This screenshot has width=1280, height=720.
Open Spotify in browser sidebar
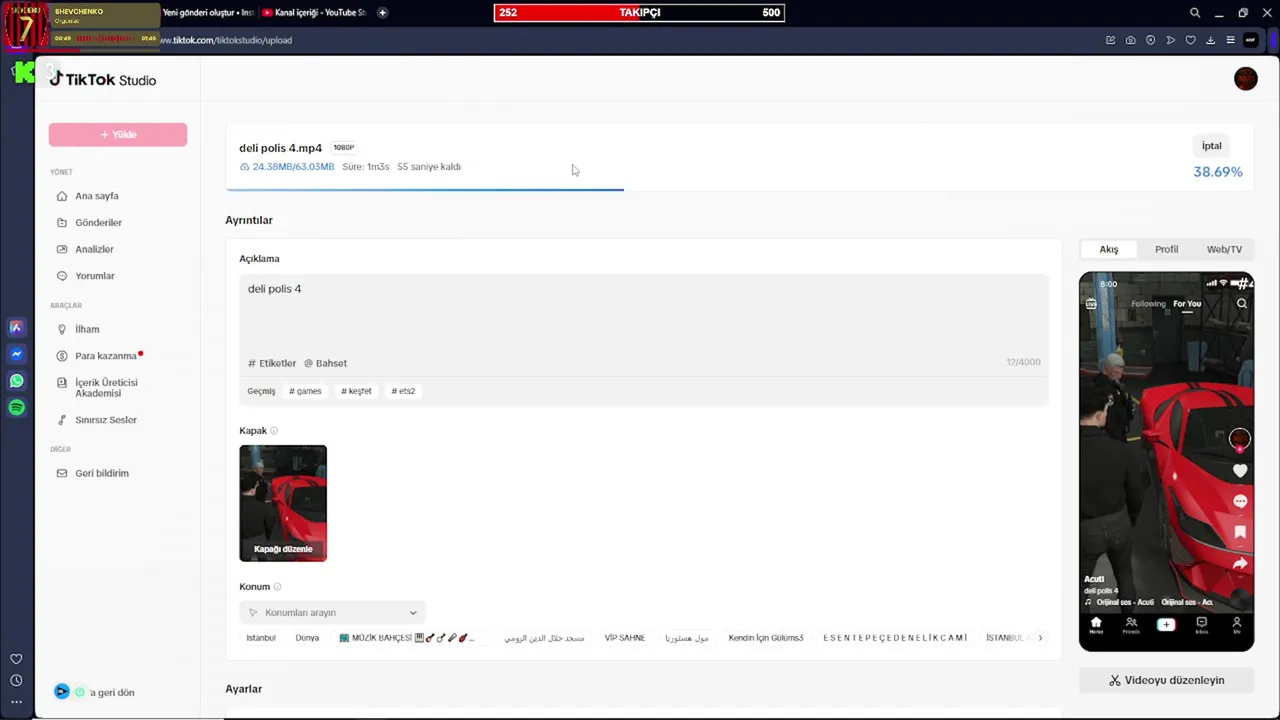pos(16,407)
